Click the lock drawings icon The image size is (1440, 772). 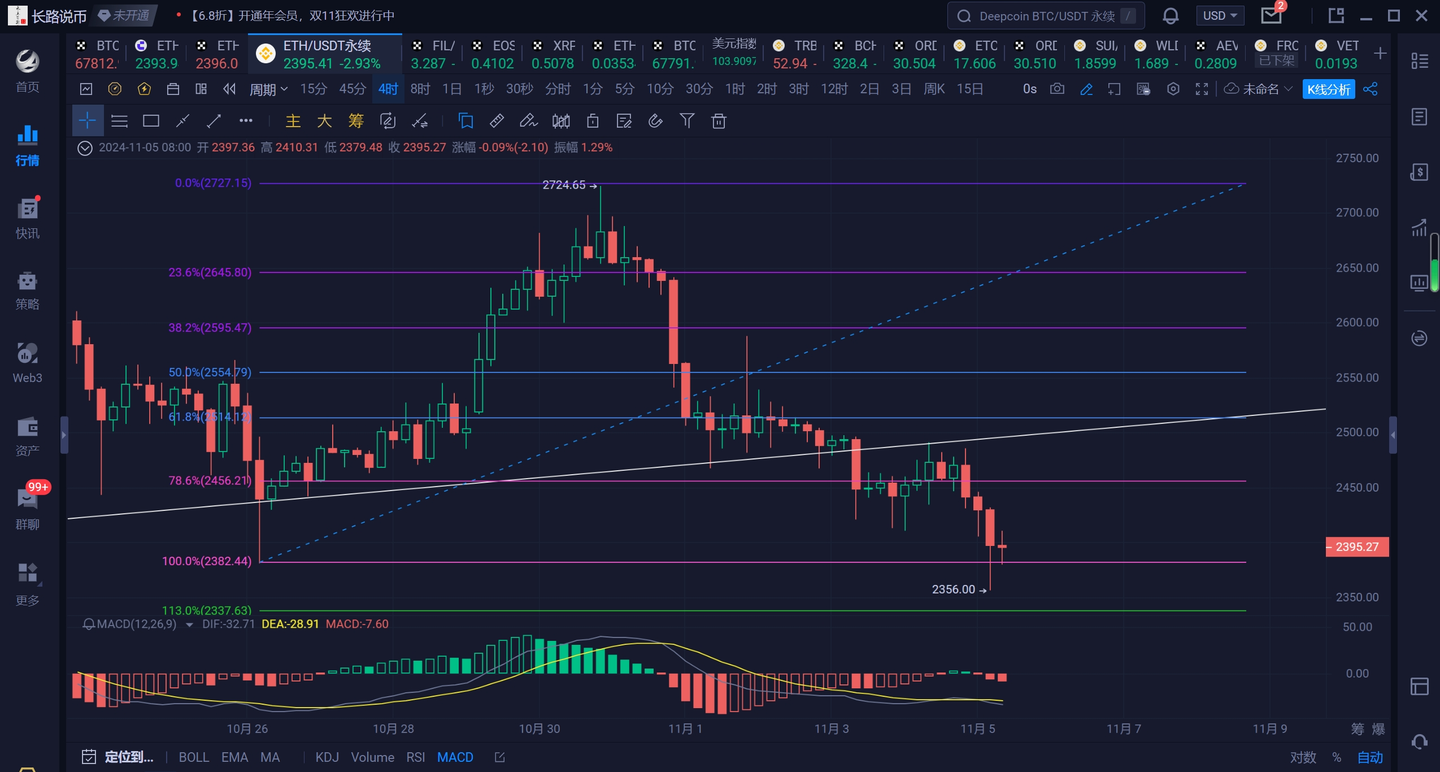click(x=592, y=121)
